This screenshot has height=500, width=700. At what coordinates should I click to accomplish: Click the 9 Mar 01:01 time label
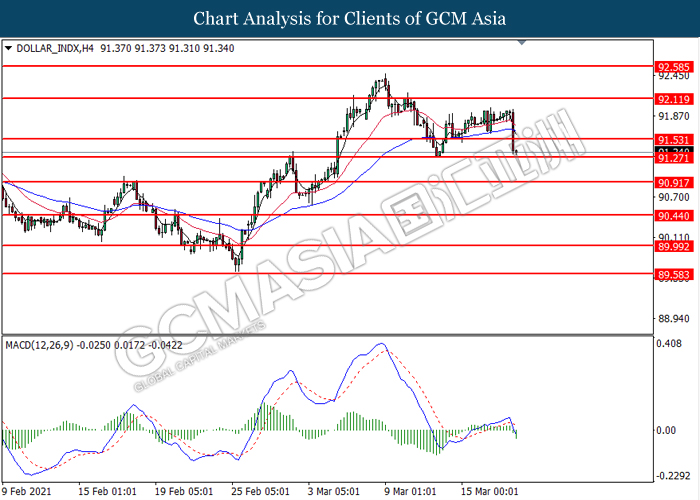(x=410, y=492)
